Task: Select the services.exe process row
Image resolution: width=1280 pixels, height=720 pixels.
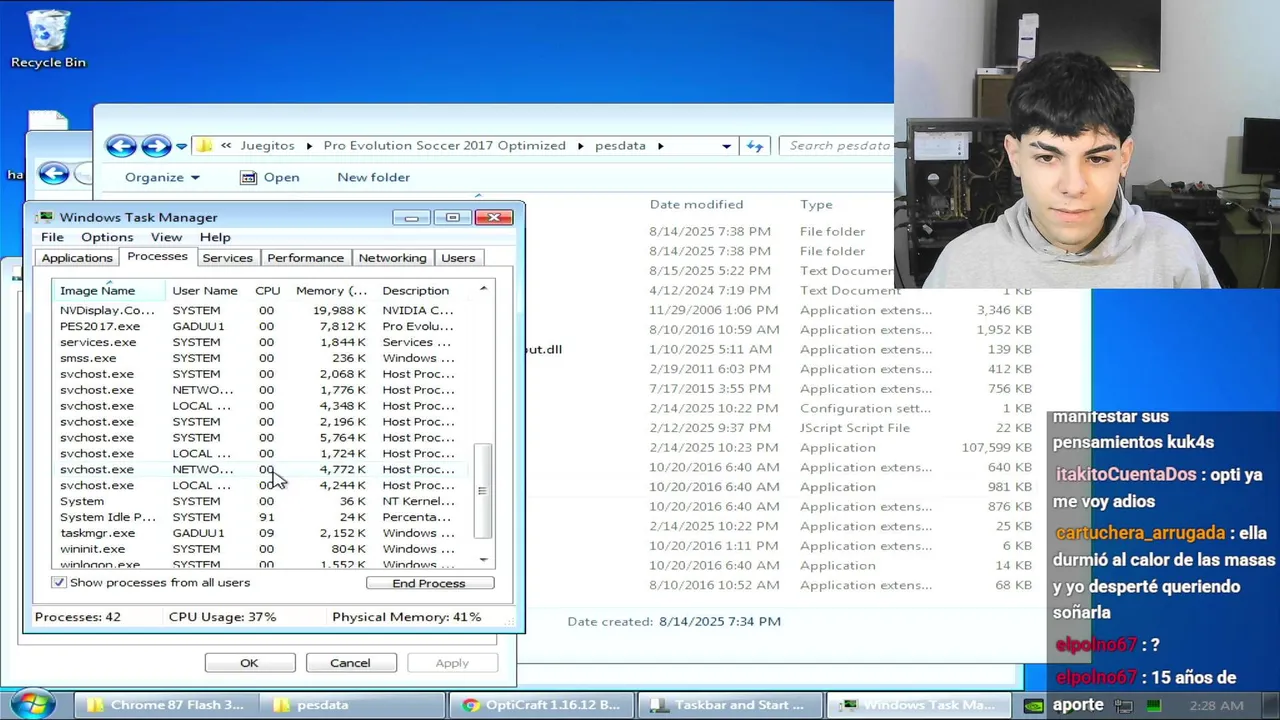Action: coord(262,342)
